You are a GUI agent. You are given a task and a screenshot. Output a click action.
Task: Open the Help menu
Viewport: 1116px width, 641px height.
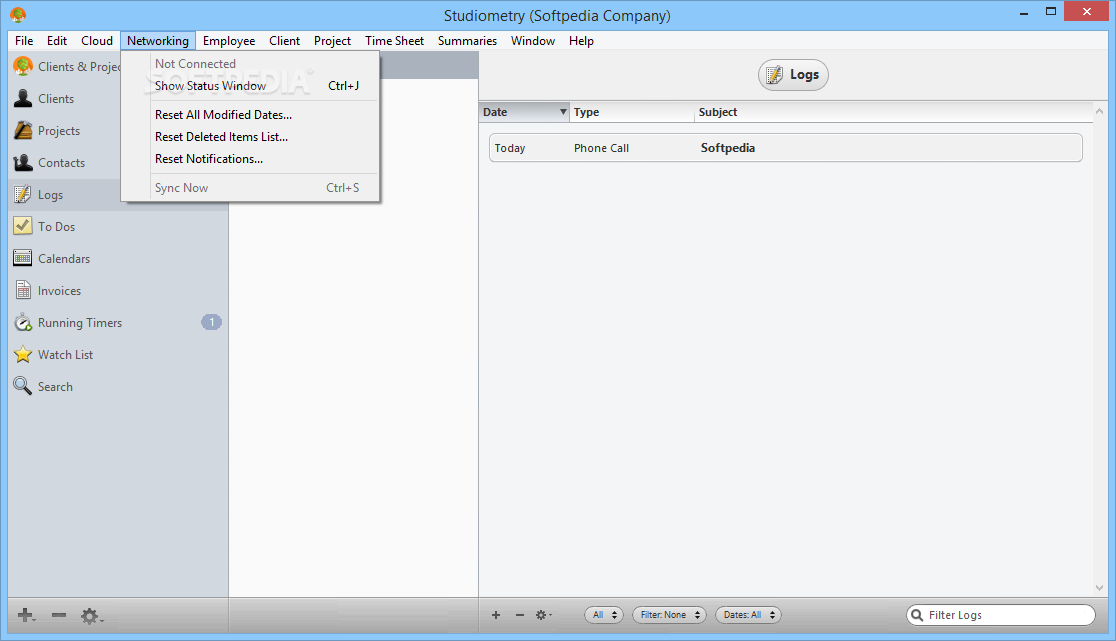point(581,41)
